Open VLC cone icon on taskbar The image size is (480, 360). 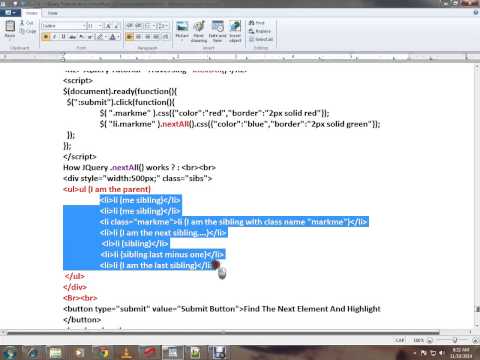pos(127,353)
